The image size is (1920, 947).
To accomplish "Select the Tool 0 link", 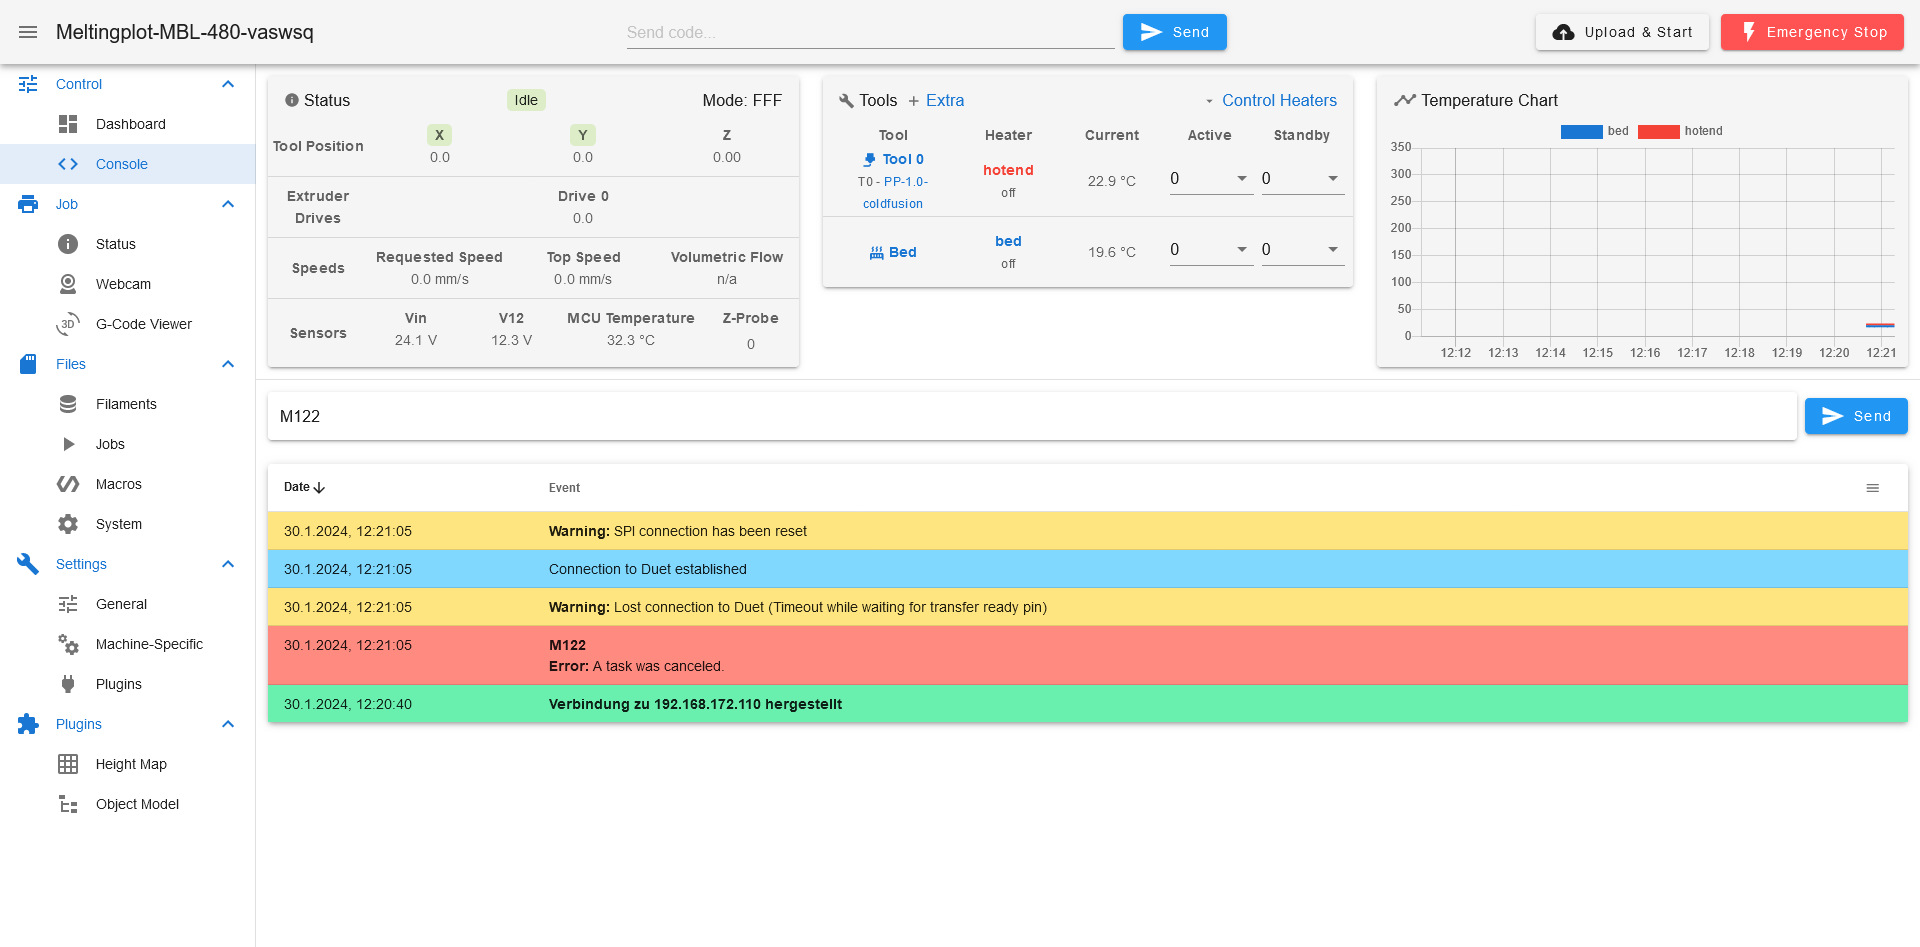I will pos(894,159).
